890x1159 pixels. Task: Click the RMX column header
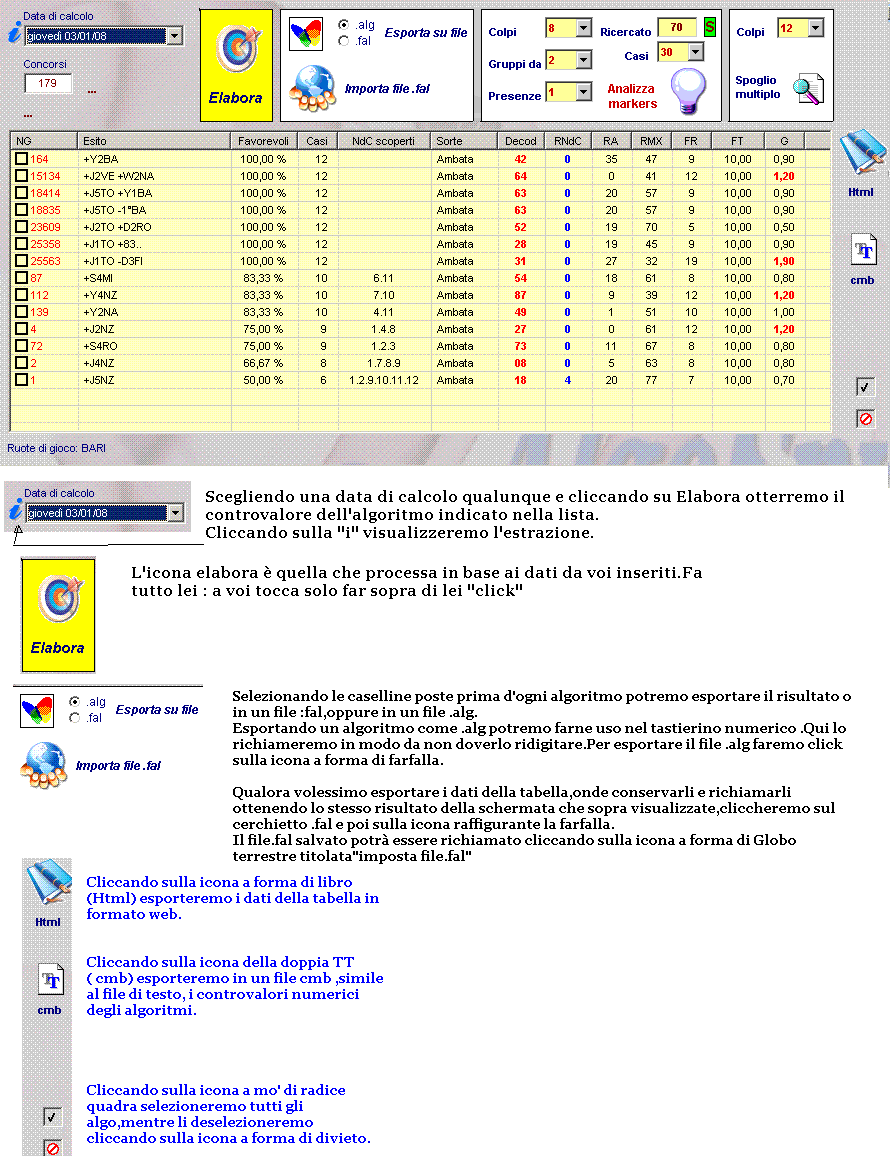pyautogui.click(x=651, y=140)
